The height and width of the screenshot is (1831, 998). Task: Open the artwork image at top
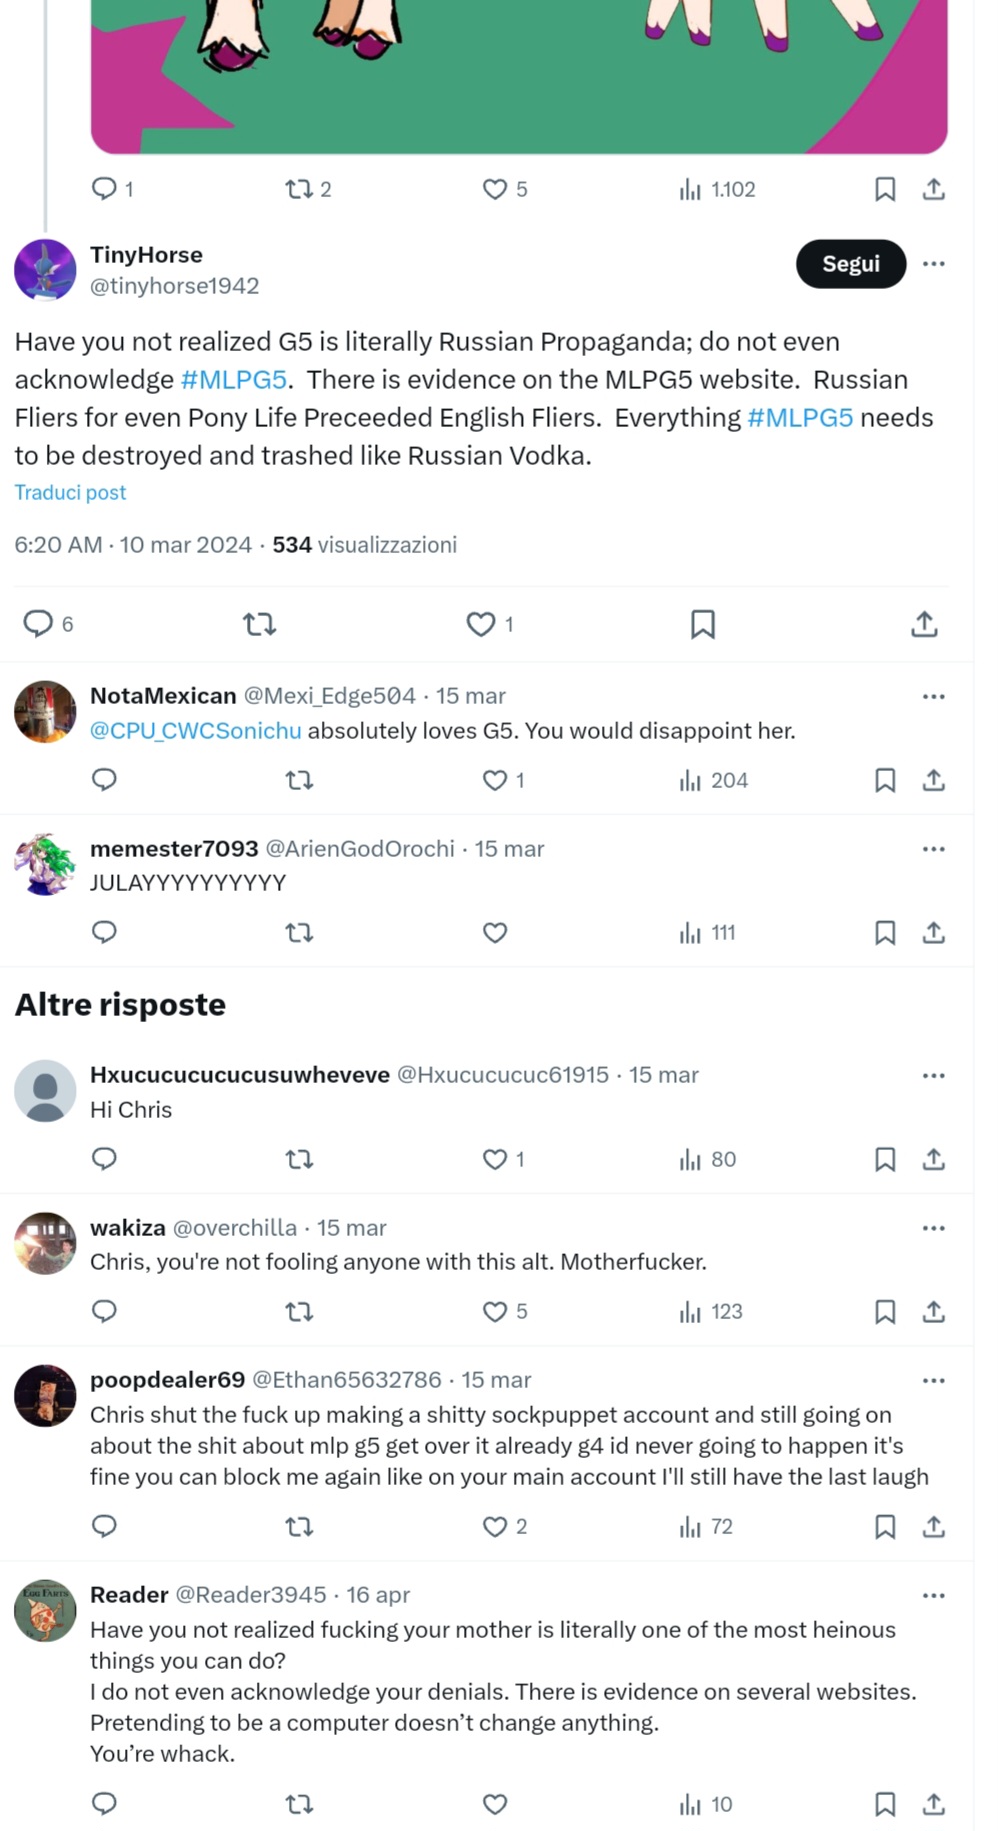click(x=519, y=77)
